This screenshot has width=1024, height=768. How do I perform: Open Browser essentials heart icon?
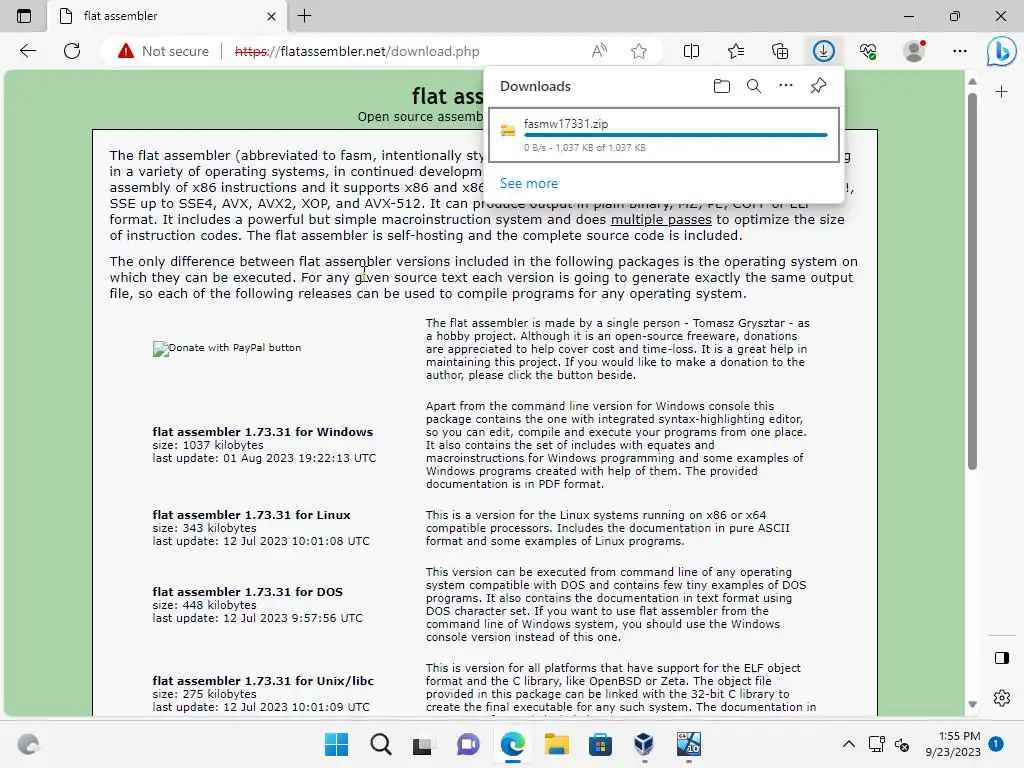(868, 51)
